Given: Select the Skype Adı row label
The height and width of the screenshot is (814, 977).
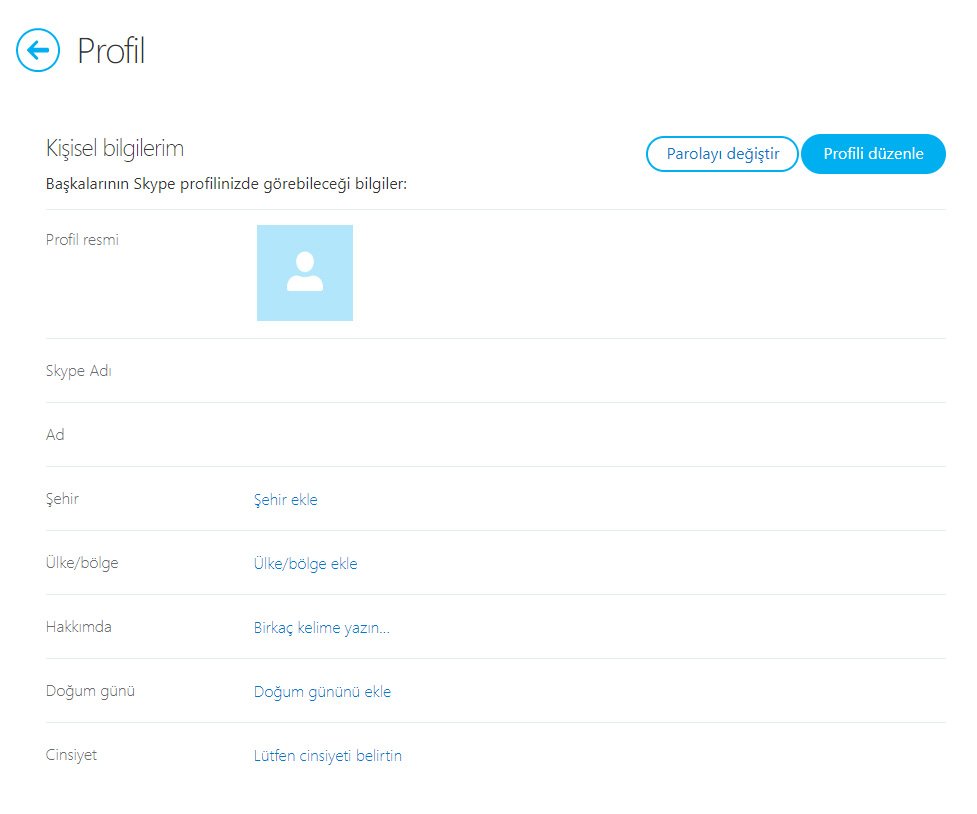Looking at the screenshot, I should click(79, 371).
